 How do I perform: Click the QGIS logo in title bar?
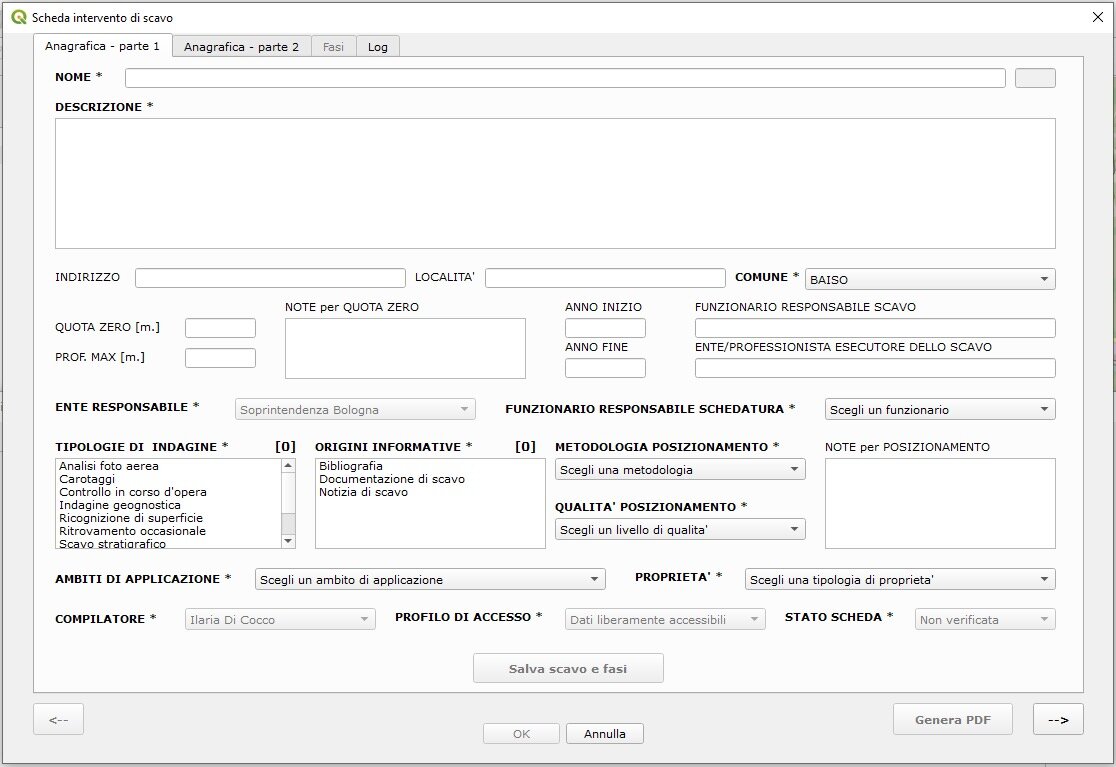[19, 17]
